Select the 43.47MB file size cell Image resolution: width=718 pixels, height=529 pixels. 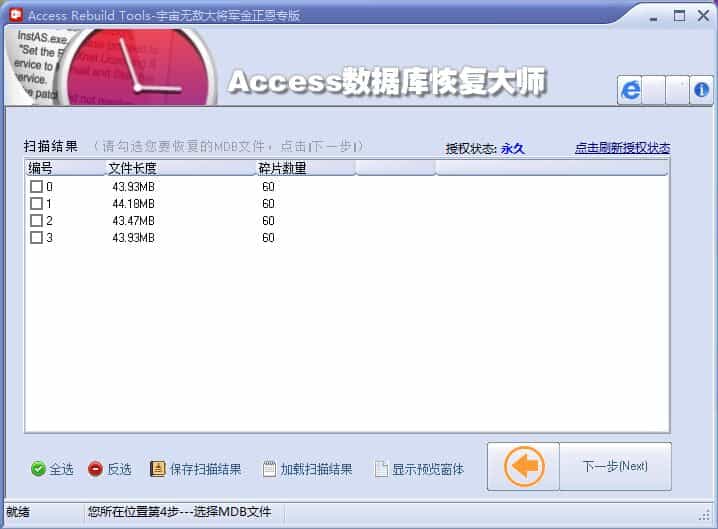(x=133, y=220)
